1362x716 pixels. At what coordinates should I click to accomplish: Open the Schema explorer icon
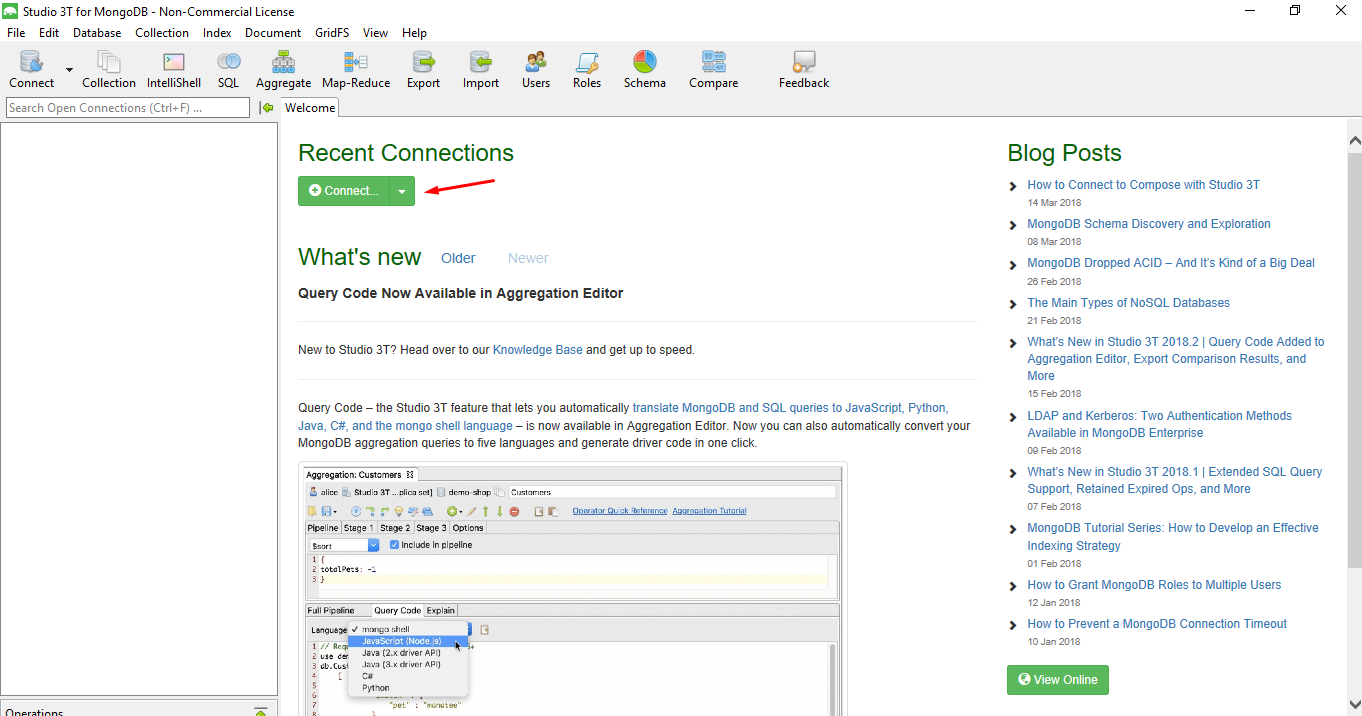click(645, 69)
